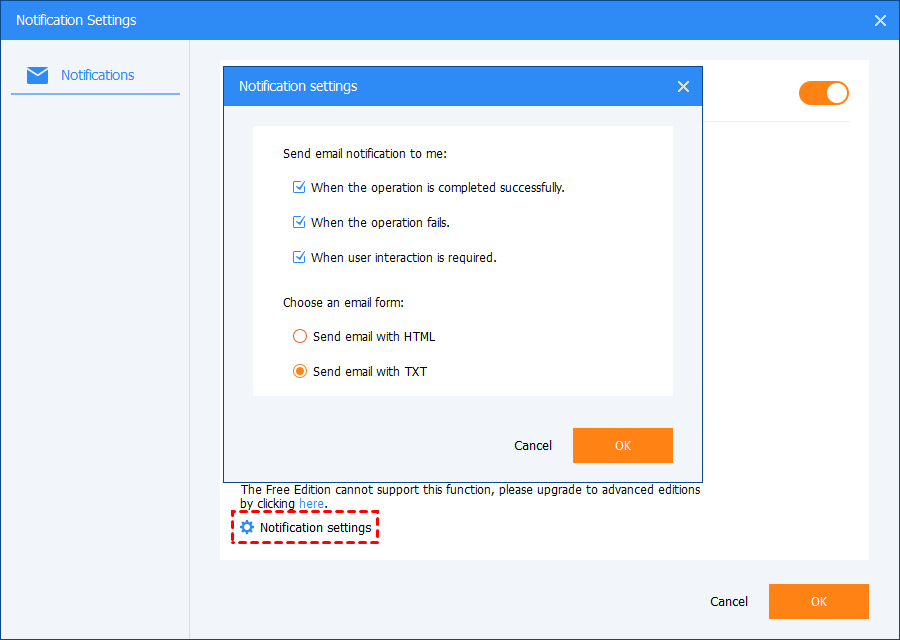900x640 pixels.
Task: Click the main 'Notification Settings' window title
Action: [x=76, y=20]
